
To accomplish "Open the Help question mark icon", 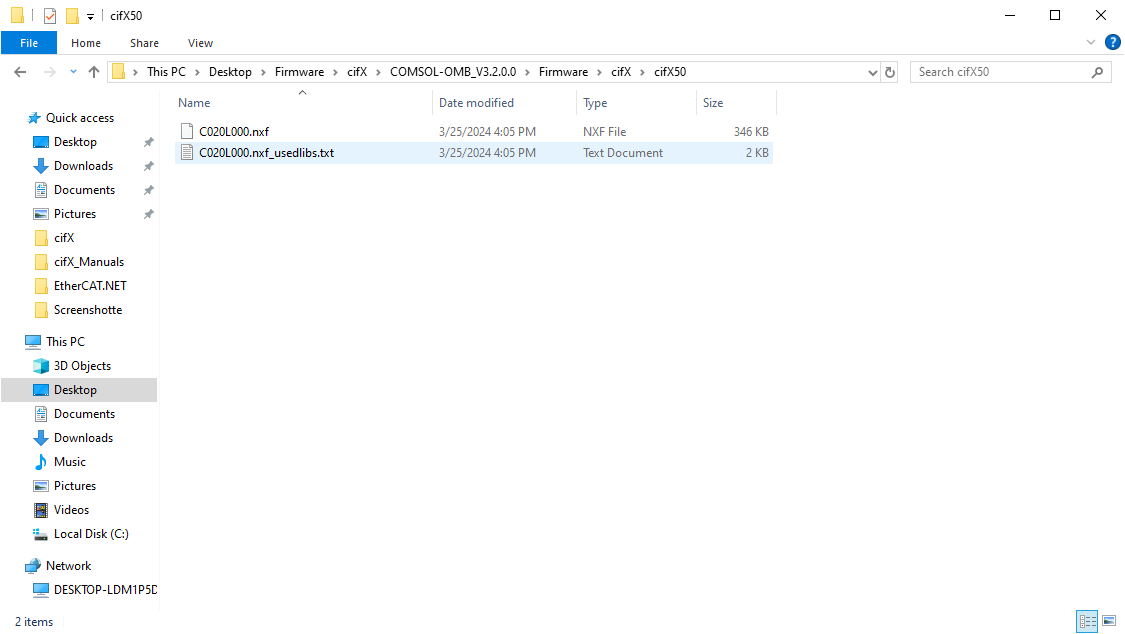I will click(x=1112, y=42).
